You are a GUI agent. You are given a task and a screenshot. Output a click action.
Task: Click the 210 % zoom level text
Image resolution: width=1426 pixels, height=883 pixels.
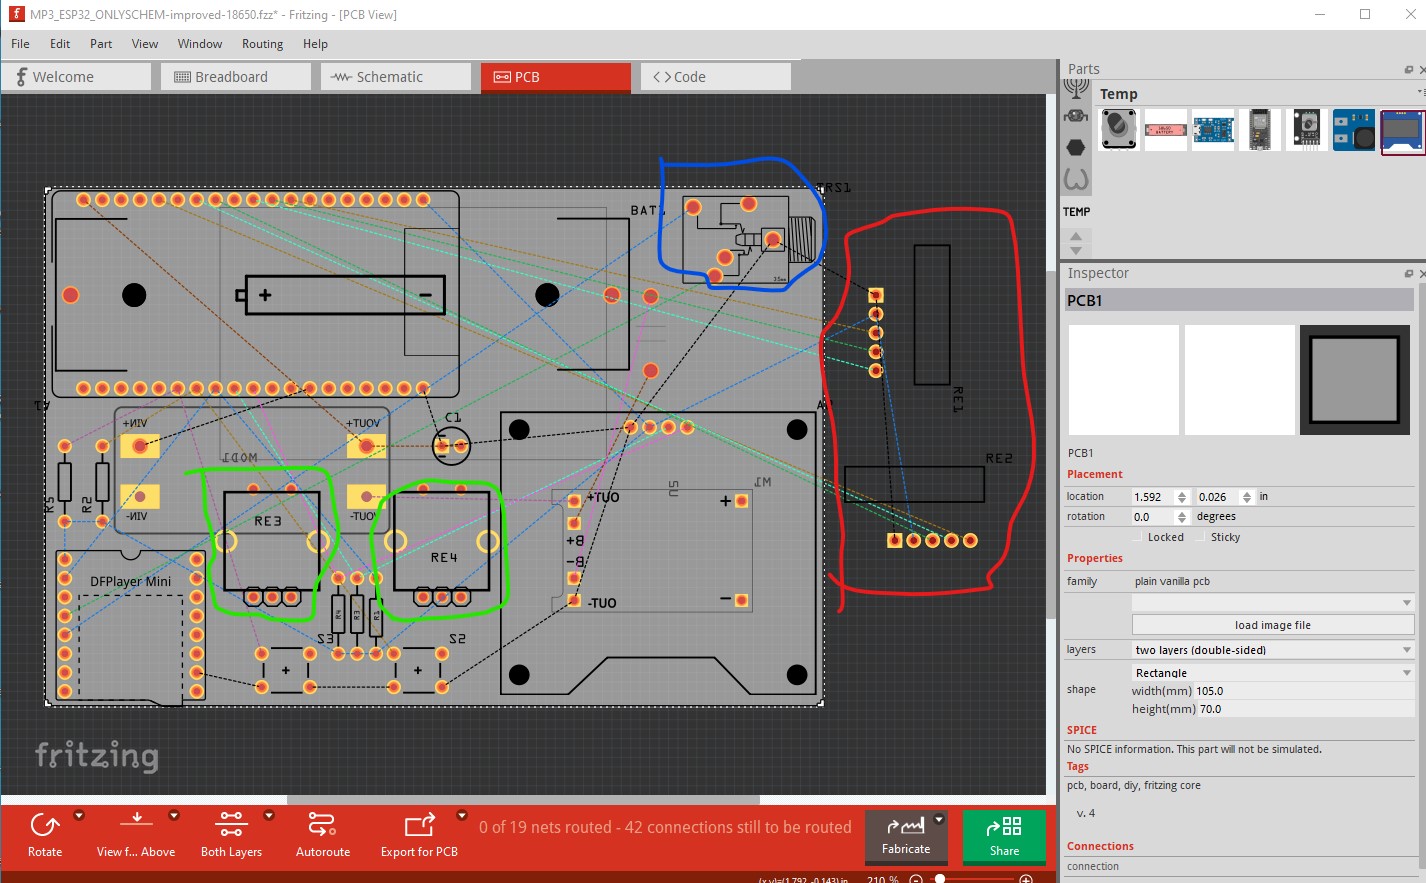[x=882, y=880]
